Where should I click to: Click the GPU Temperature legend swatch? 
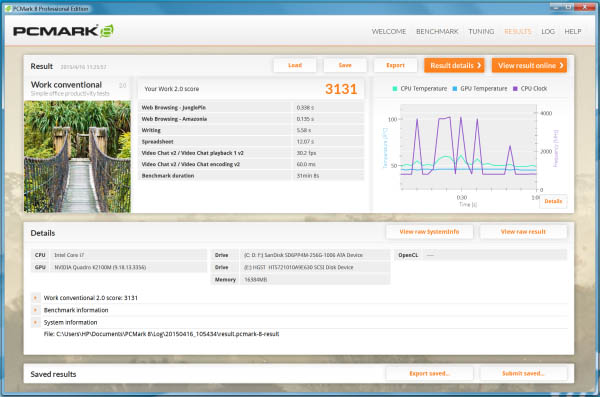tap(455, 89)
